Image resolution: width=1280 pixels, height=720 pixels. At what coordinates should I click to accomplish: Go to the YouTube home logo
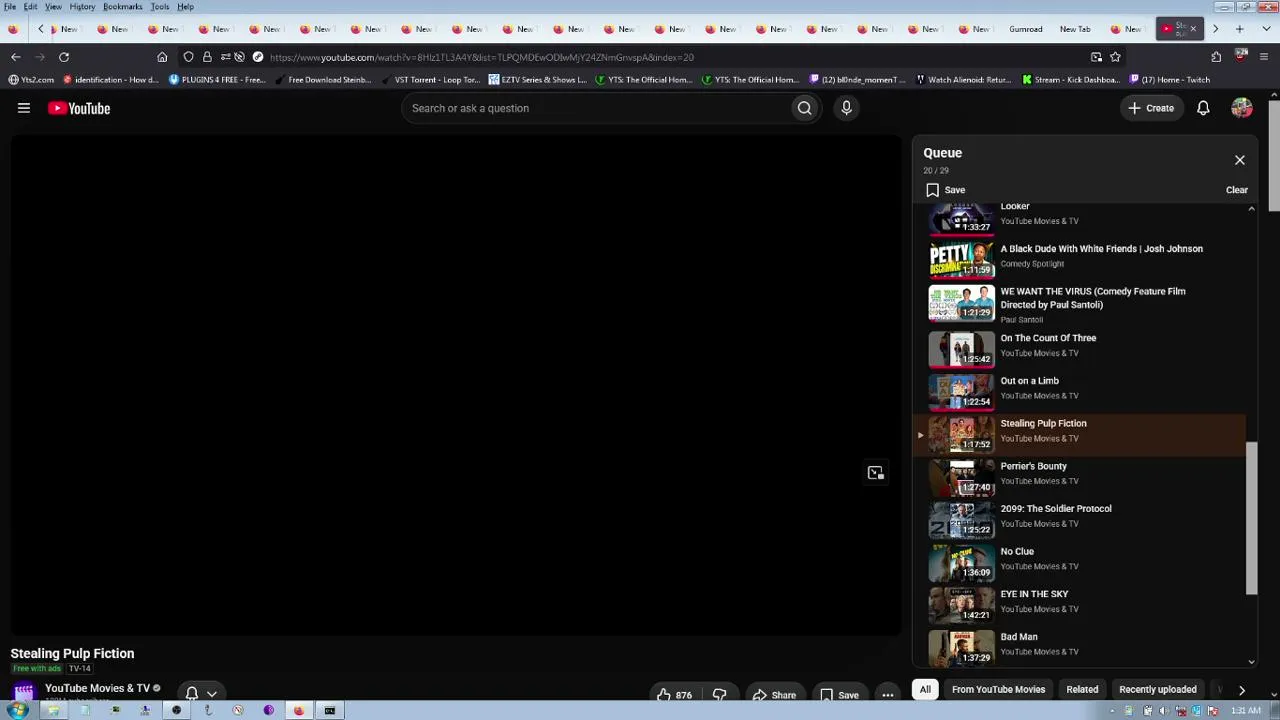click(79, 108)
